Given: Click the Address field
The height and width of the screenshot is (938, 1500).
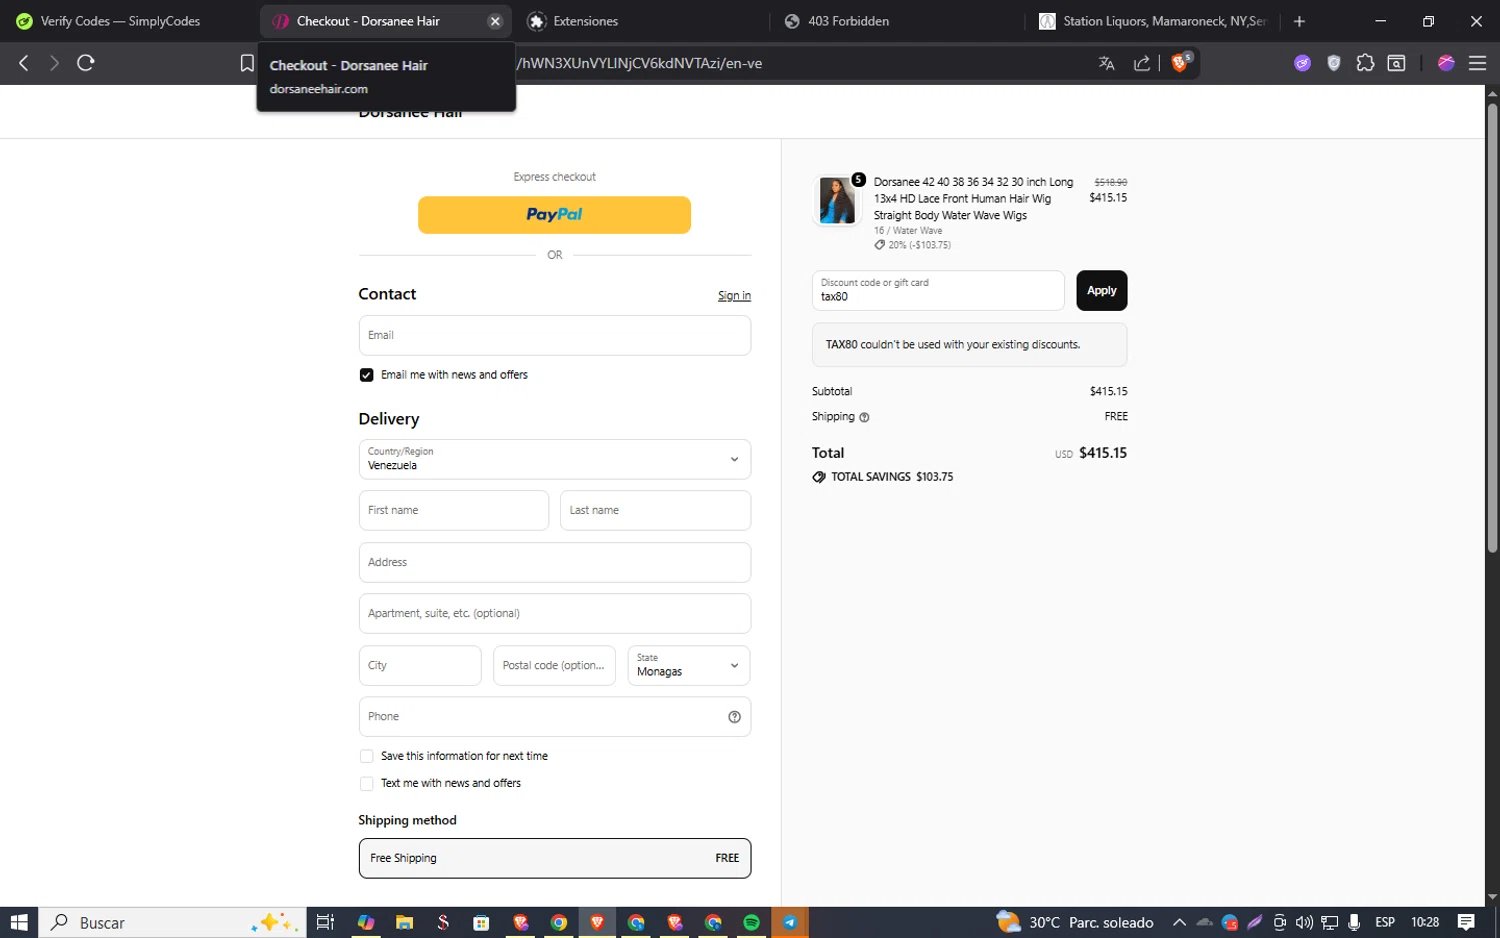Looking at the screenshot, I should [555, 562].
